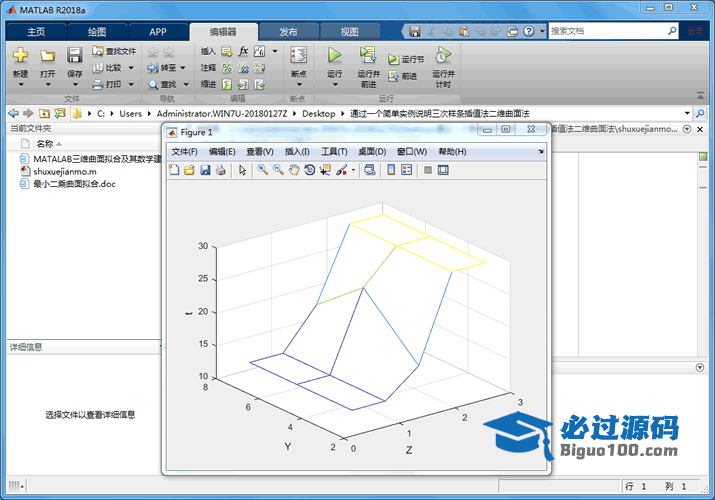715x500 pixels.
Task: Click the Print (打印) icon in the ribbon
Action: 98,84
